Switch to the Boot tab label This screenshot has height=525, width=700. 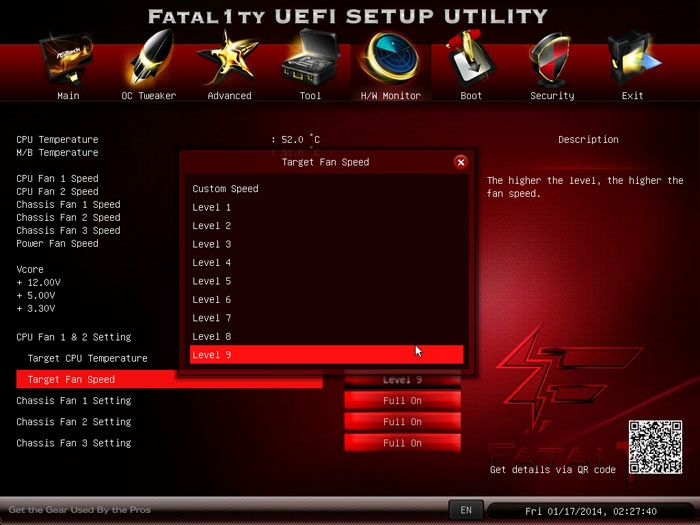(471, 96)
